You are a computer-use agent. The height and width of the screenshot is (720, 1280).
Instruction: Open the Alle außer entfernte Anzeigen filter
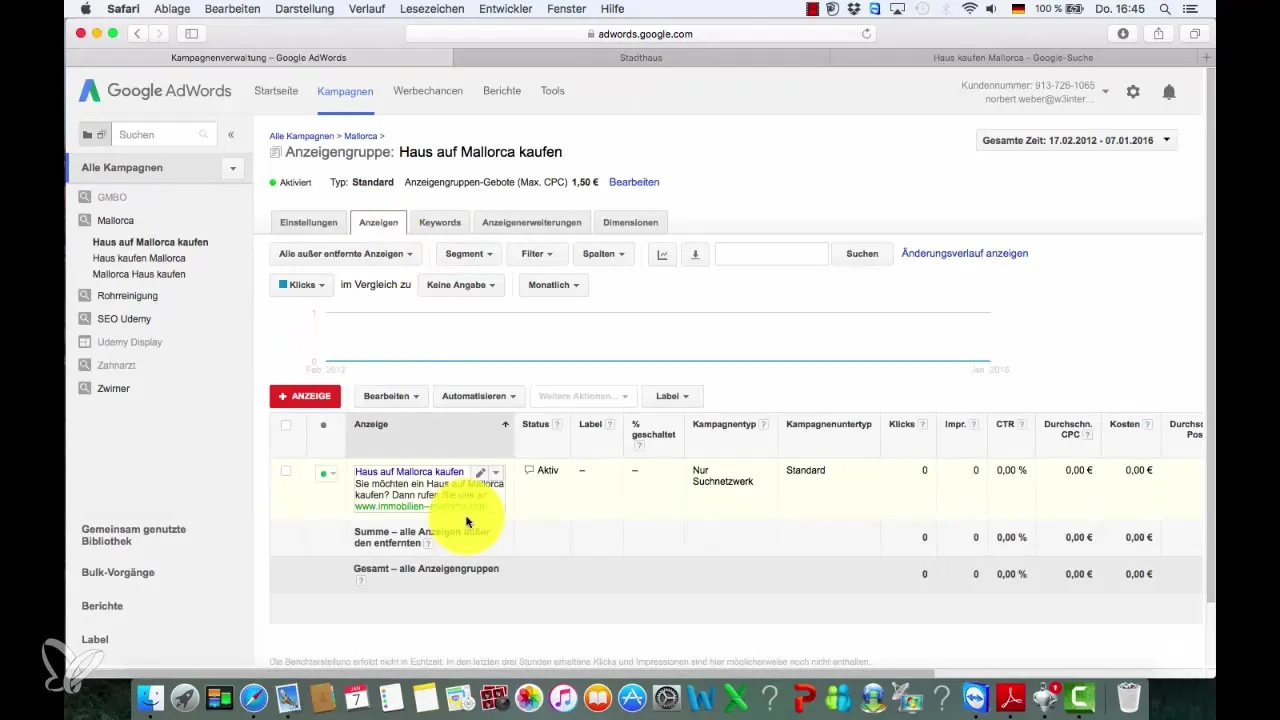[x=346, y=254]
